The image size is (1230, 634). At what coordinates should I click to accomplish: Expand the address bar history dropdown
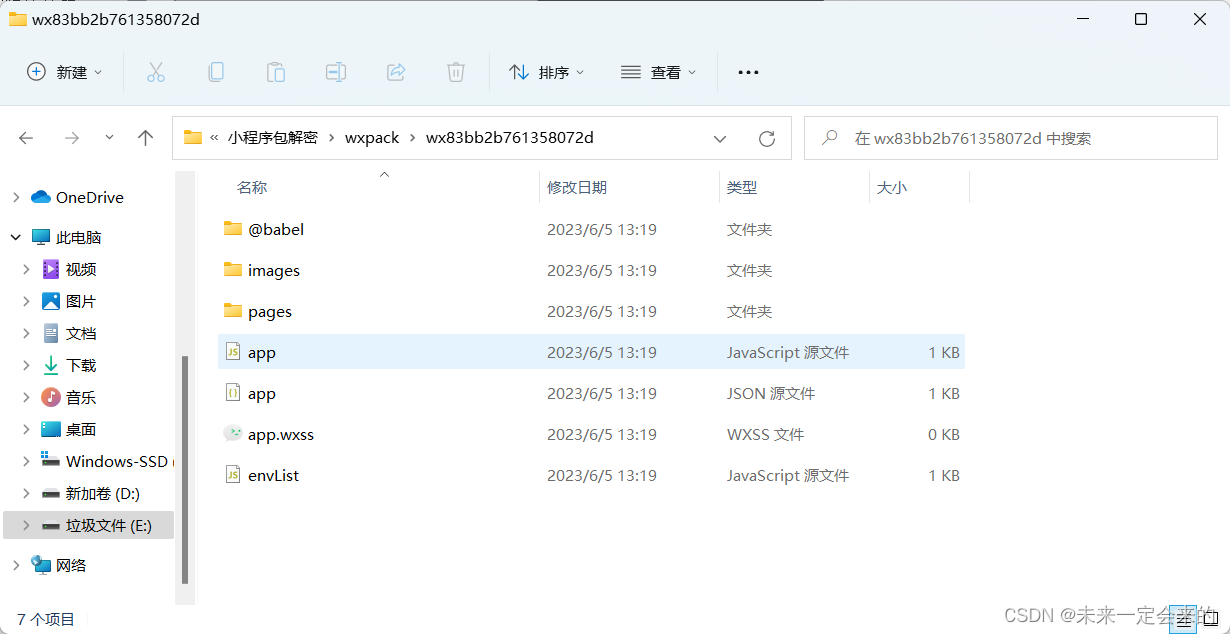720,138
